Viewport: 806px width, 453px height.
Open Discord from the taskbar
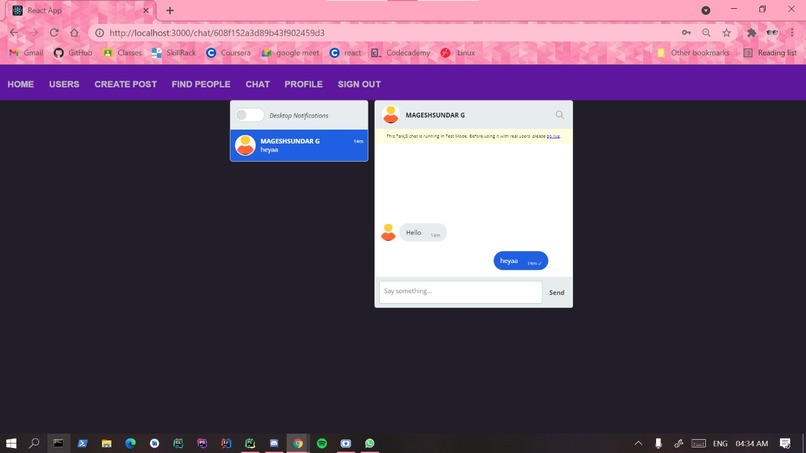point(274,443)
